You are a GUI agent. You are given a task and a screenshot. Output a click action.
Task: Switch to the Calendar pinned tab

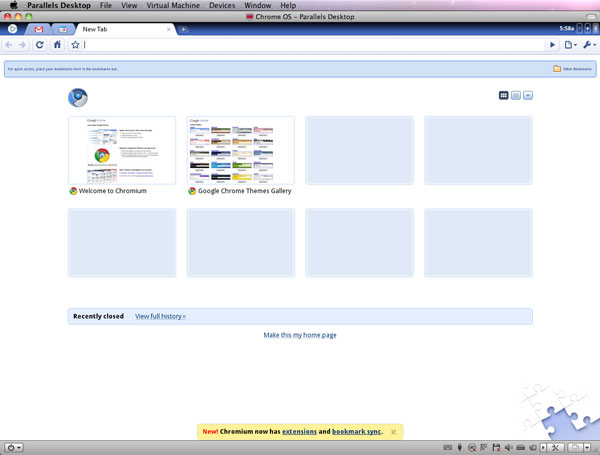63,29
